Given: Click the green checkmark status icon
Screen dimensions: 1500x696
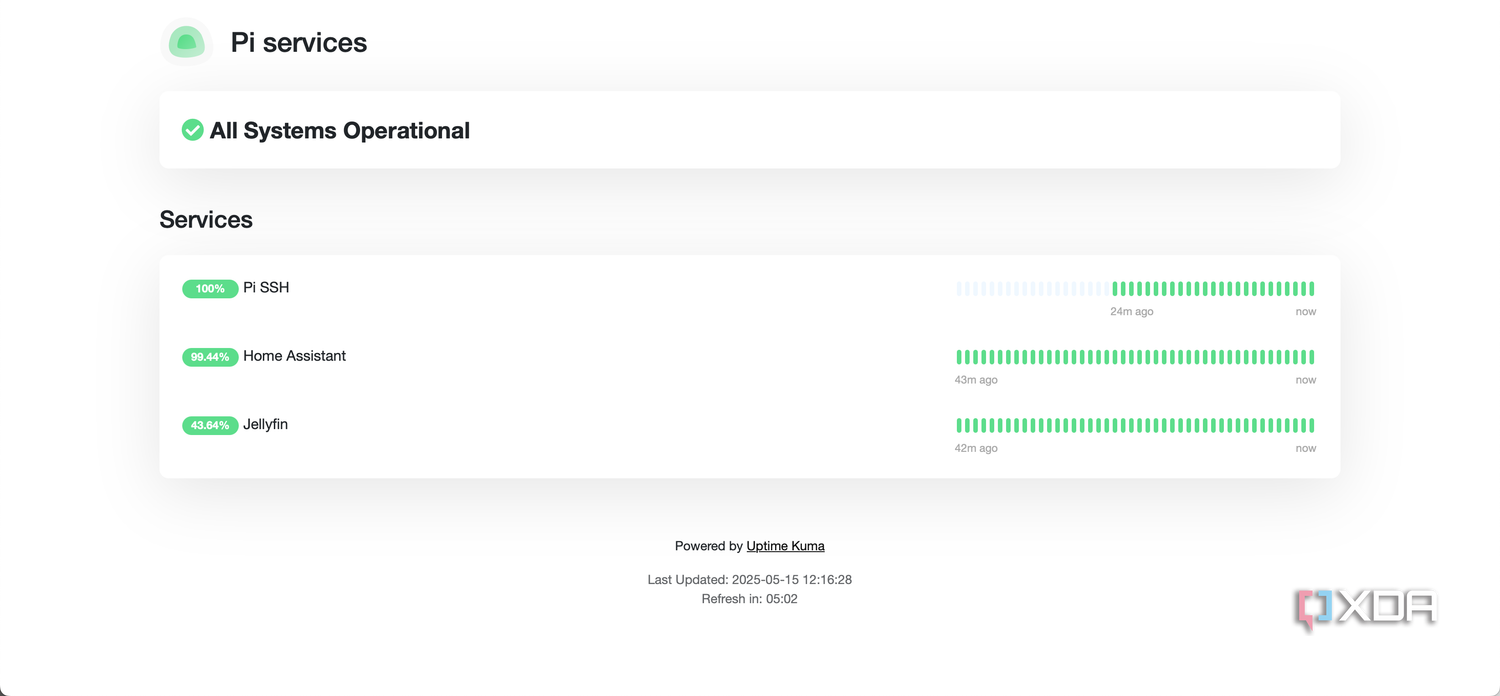Looking at the screenshot, I should point(192,130).
